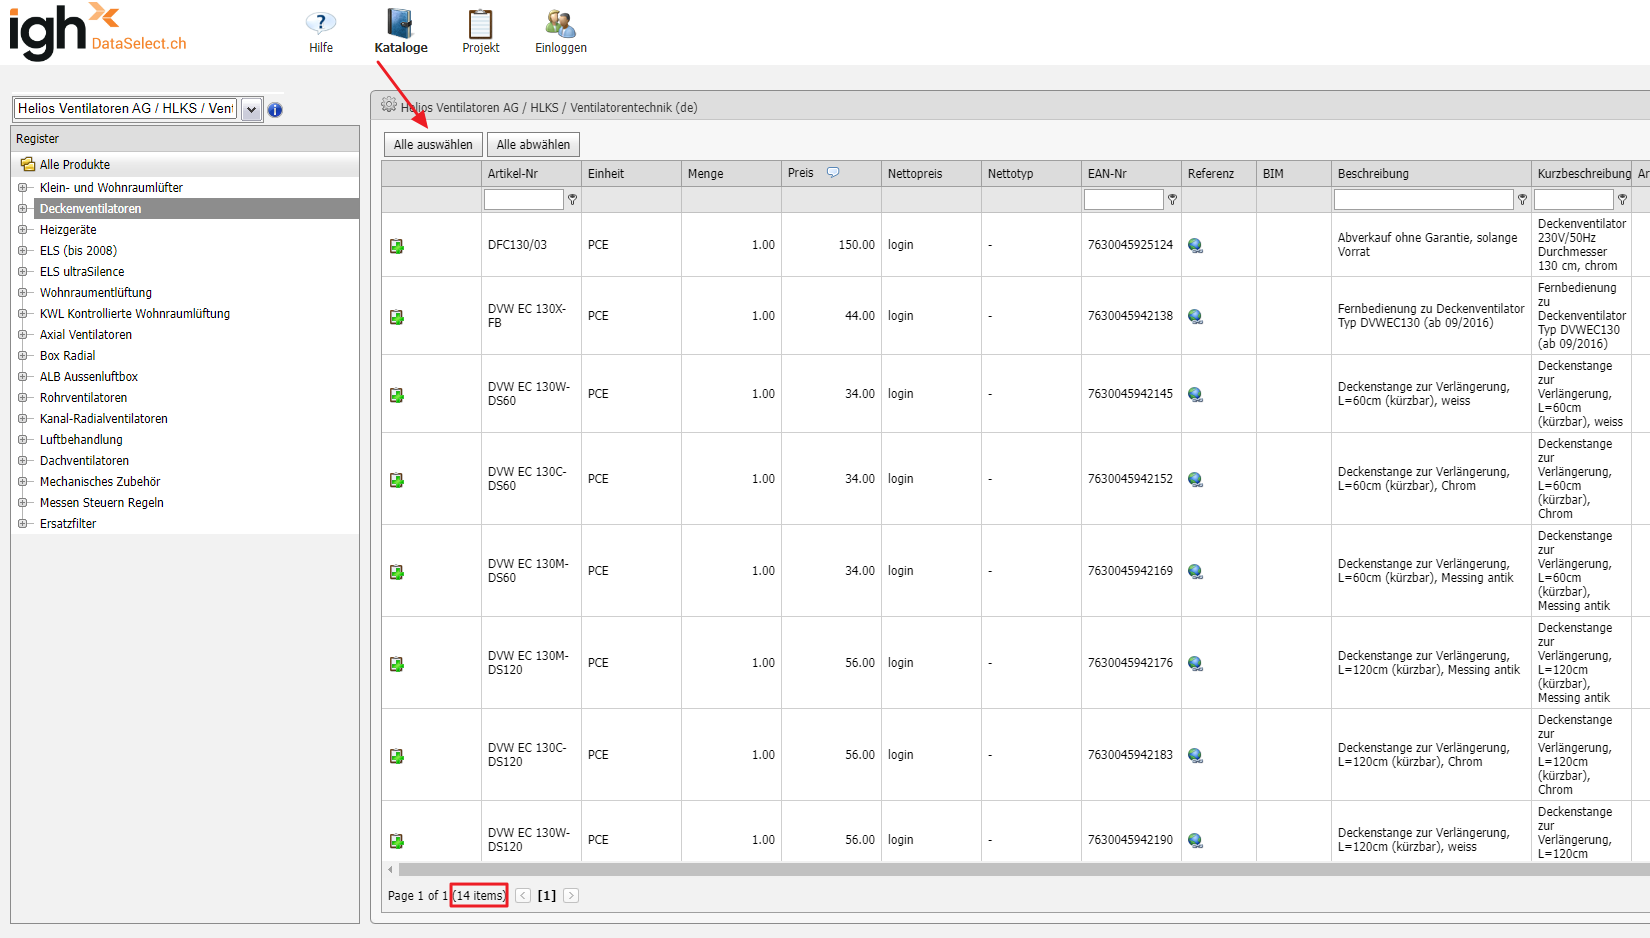
Task: Add article DVW EC 130X-FB via green icon
Action: (x=397, y=317)
